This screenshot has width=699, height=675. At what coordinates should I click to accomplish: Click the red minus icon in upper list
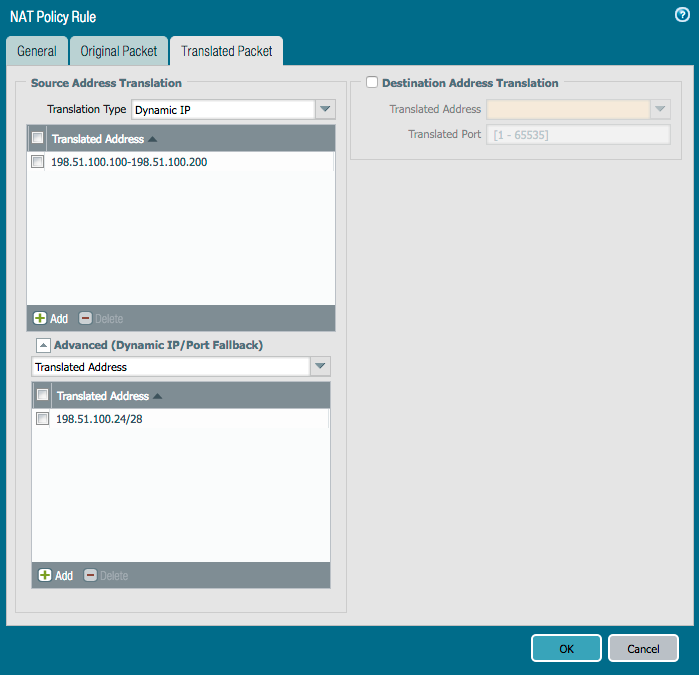coord(85,318)
